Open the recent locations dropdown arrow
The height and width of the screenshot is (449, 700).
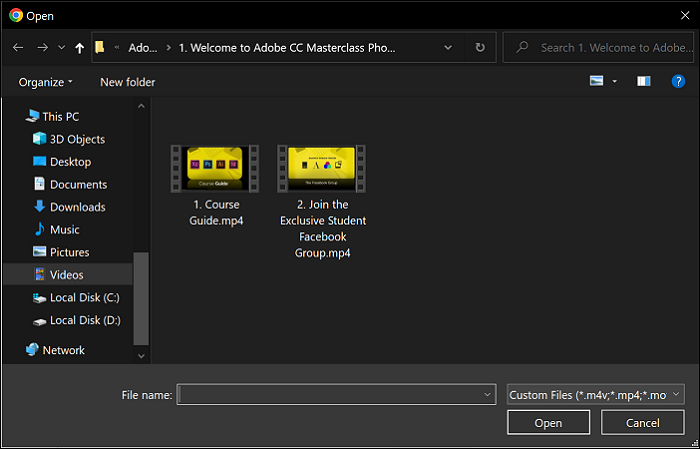[61, 47]
